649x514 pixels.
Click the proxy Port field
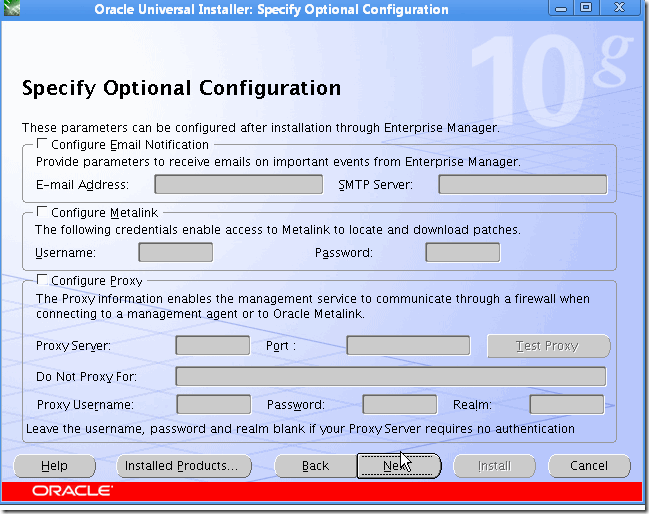pos(408,345)
